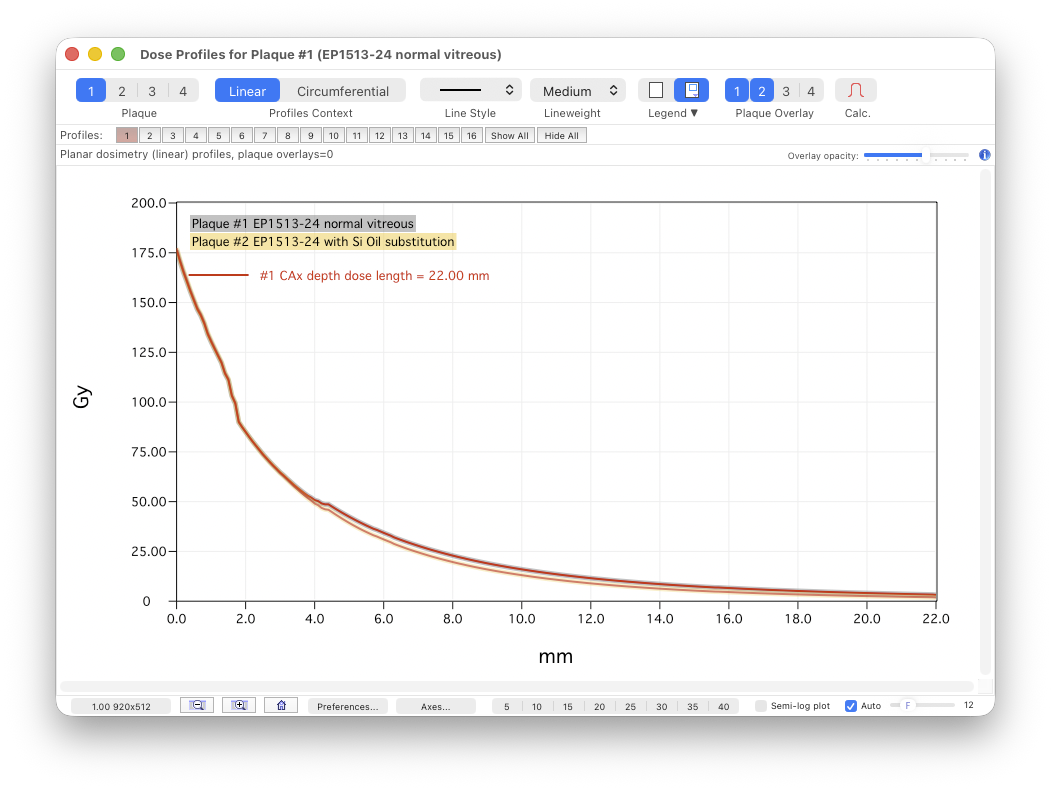
Task: Select Plaque 2 in the Plaque selector
Action: click(121, 91)
